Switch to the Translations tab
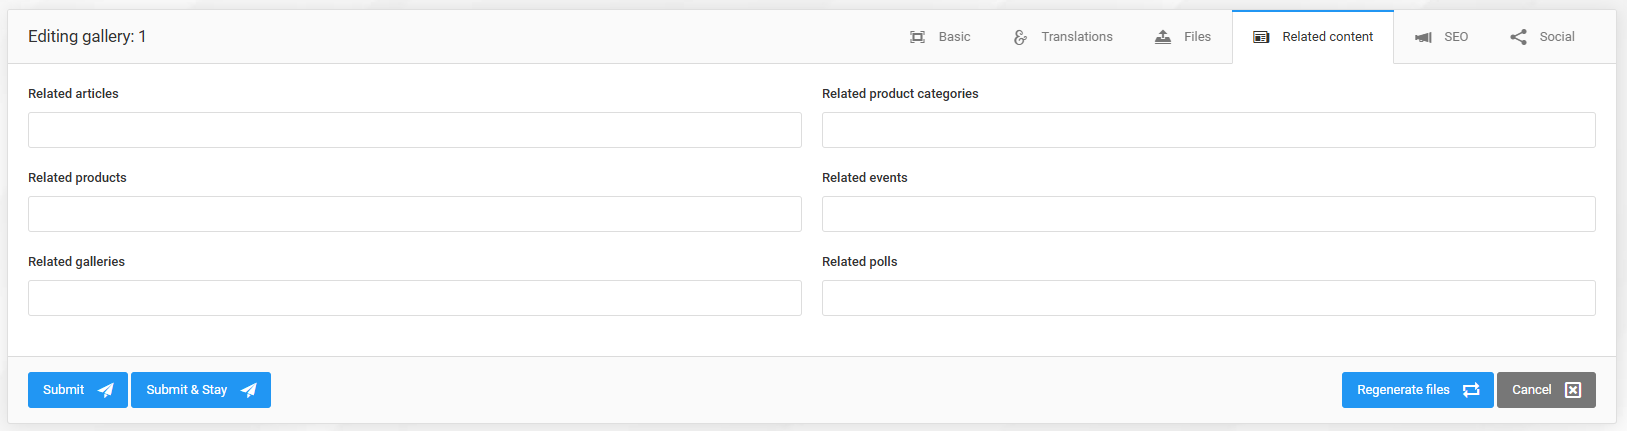1627x431 pixels. [1062, 37]
